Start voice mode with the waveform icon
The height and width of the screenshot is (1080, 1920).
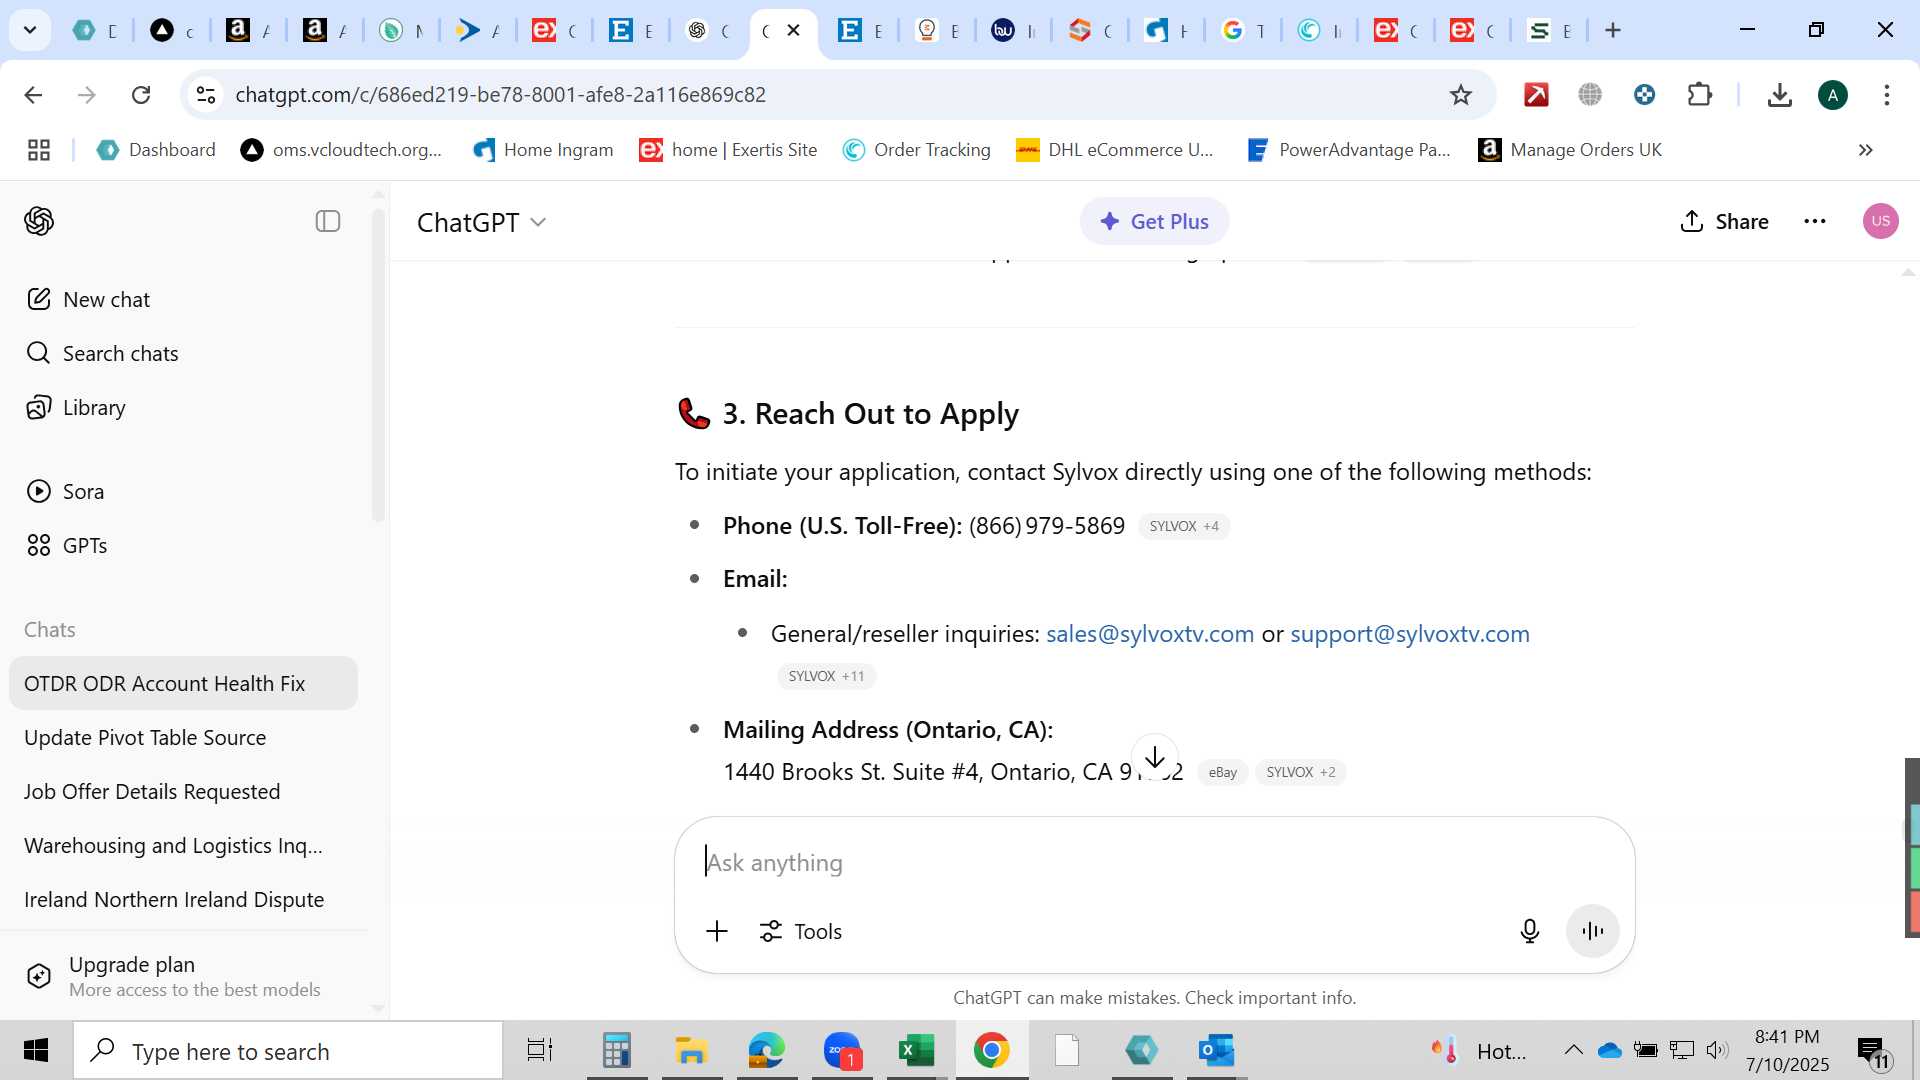(1593, 931)
